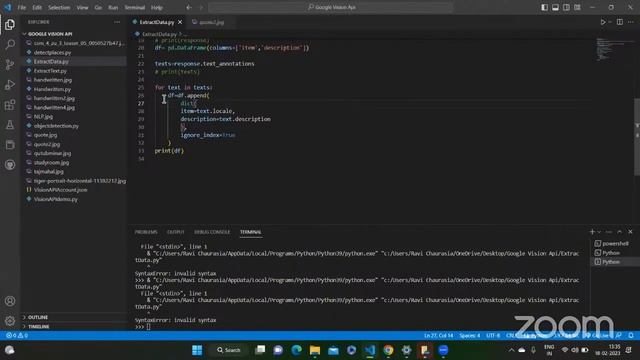Customize layout icon in title bar
Image resolution: width=640 pixels, height=360 pixels.
click(x=578, y=7)
